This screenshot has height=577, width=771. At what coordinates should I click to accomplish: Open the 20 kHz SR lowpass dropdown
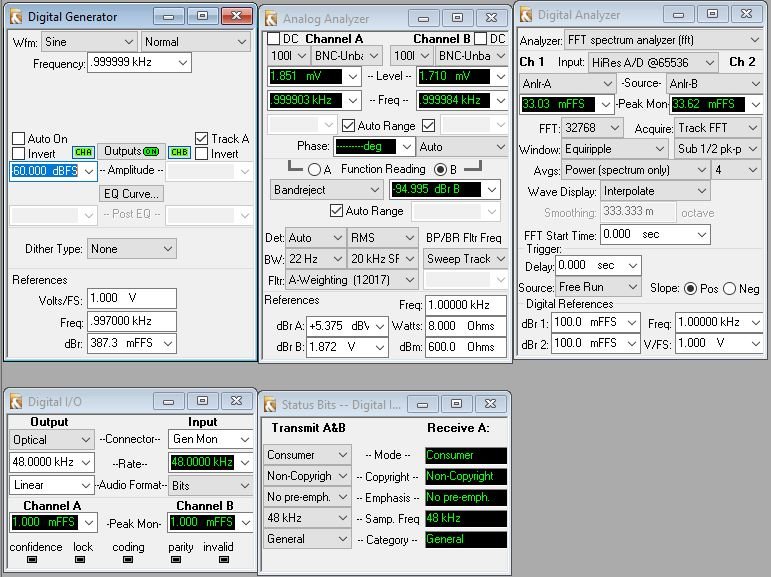click(383, 259)
